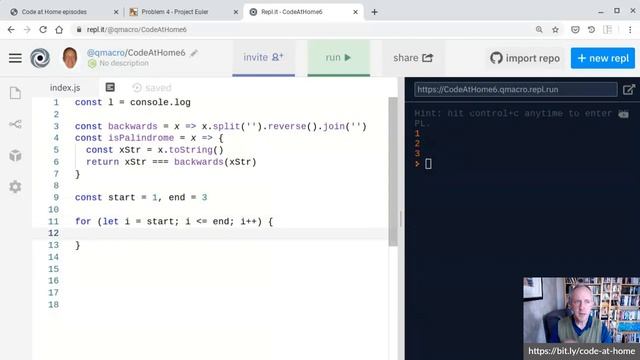Click the saved history indicator
Image resolution: width=640 pixels, height=360 pixels.
[x=152, y=88]
